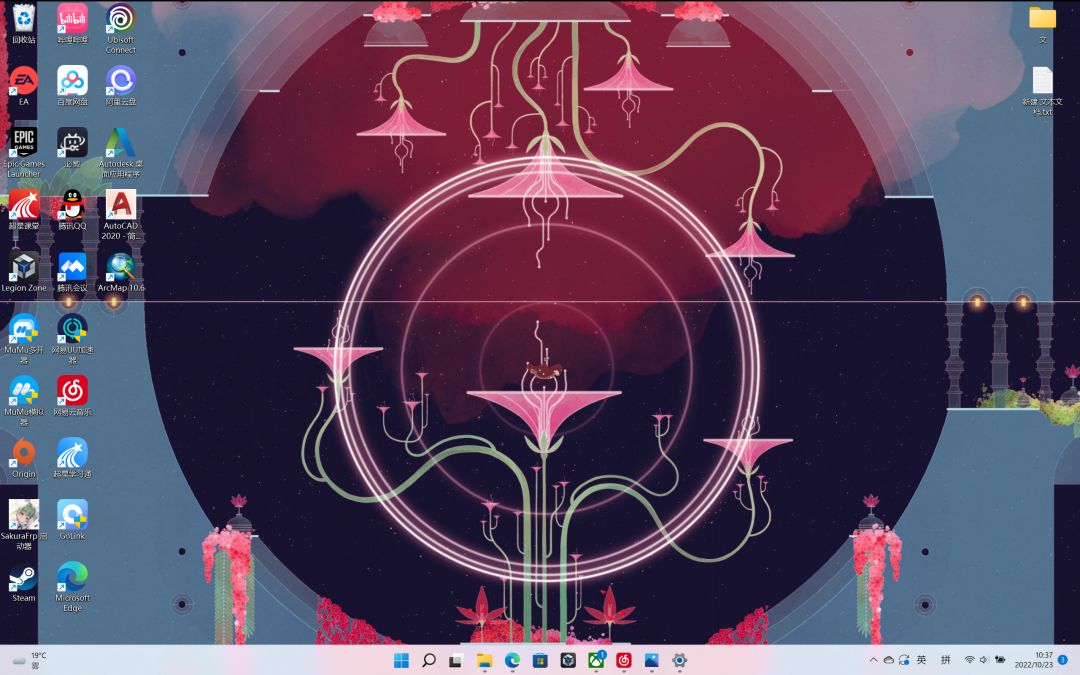Open Edge browser from taskbar

(512, 661)
